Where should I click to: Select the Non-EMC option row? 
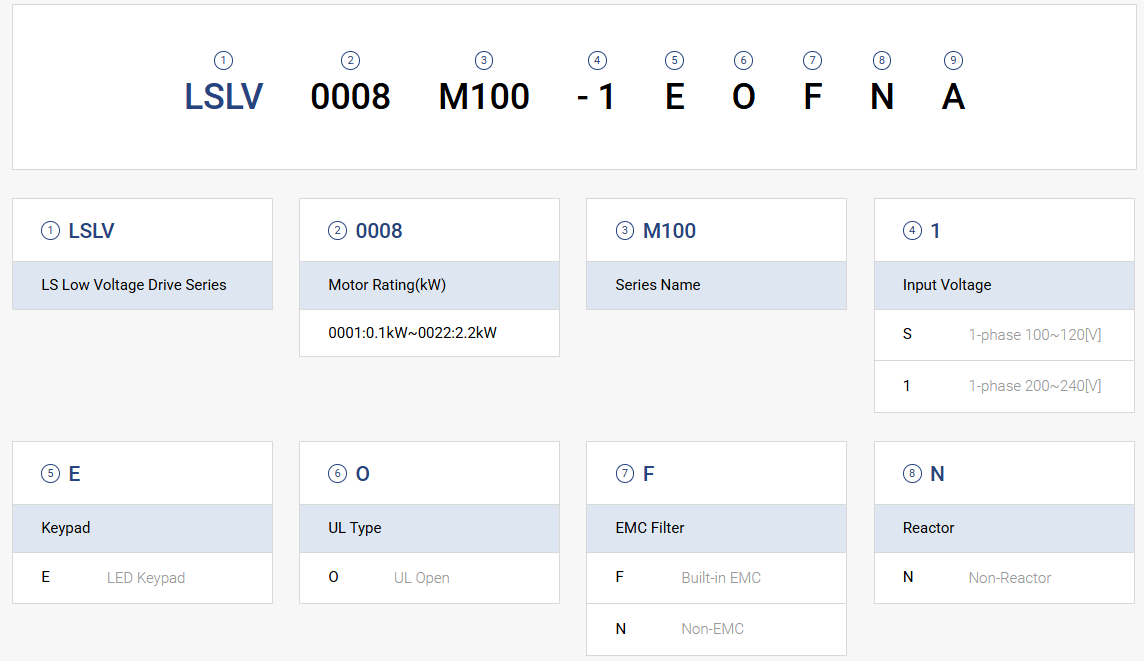click(716, 629)
